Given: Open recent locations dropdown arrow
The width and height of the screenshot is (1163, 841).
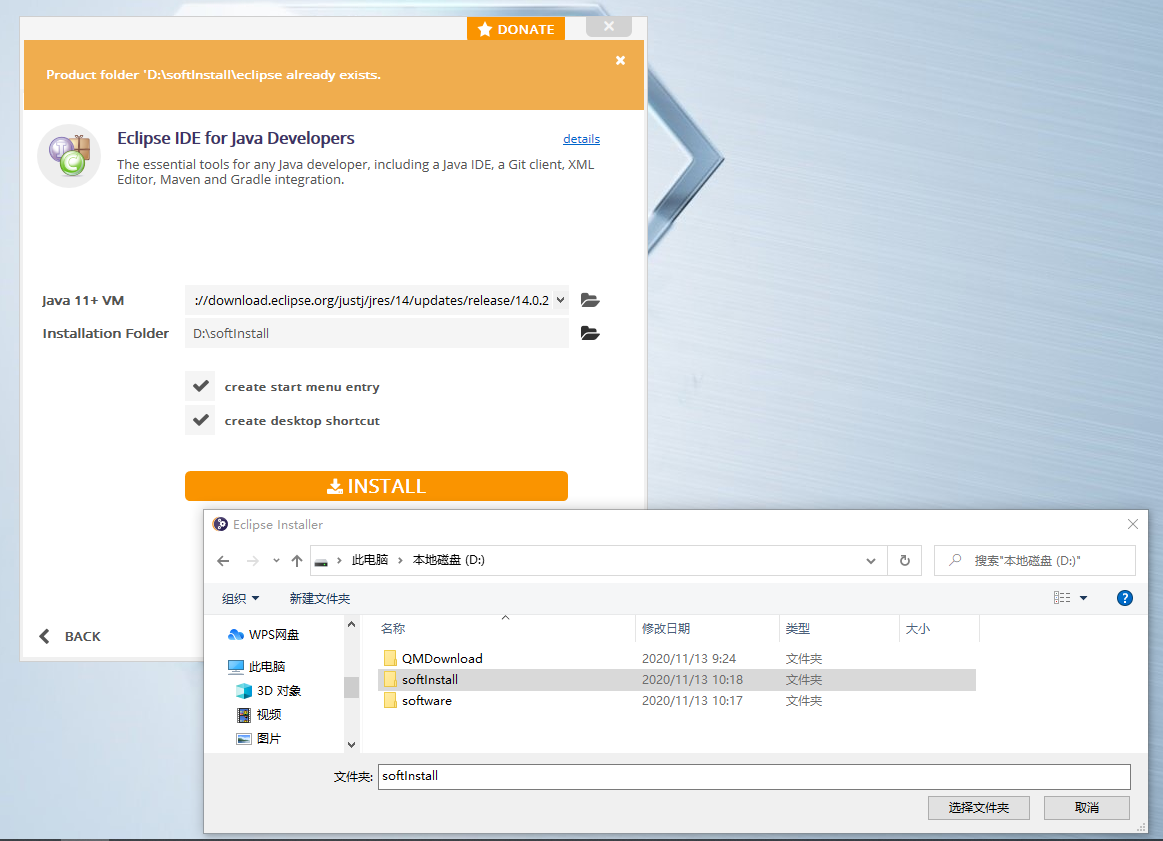Looking at the screenshot, I should [276, 561].
